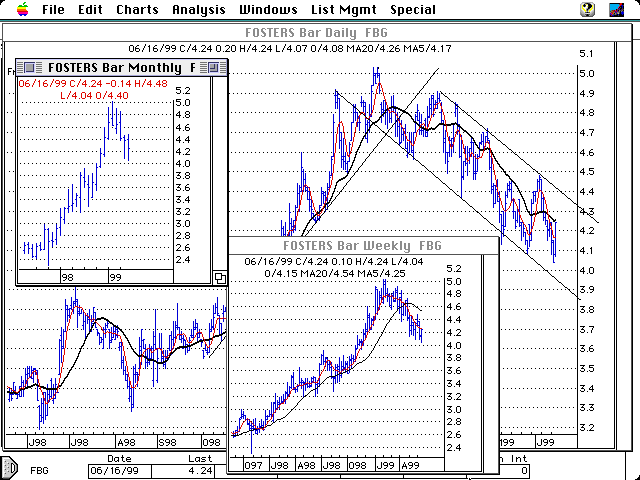
Task: Click the 4.5 price label on Daily axis
Action: point(587,171)
